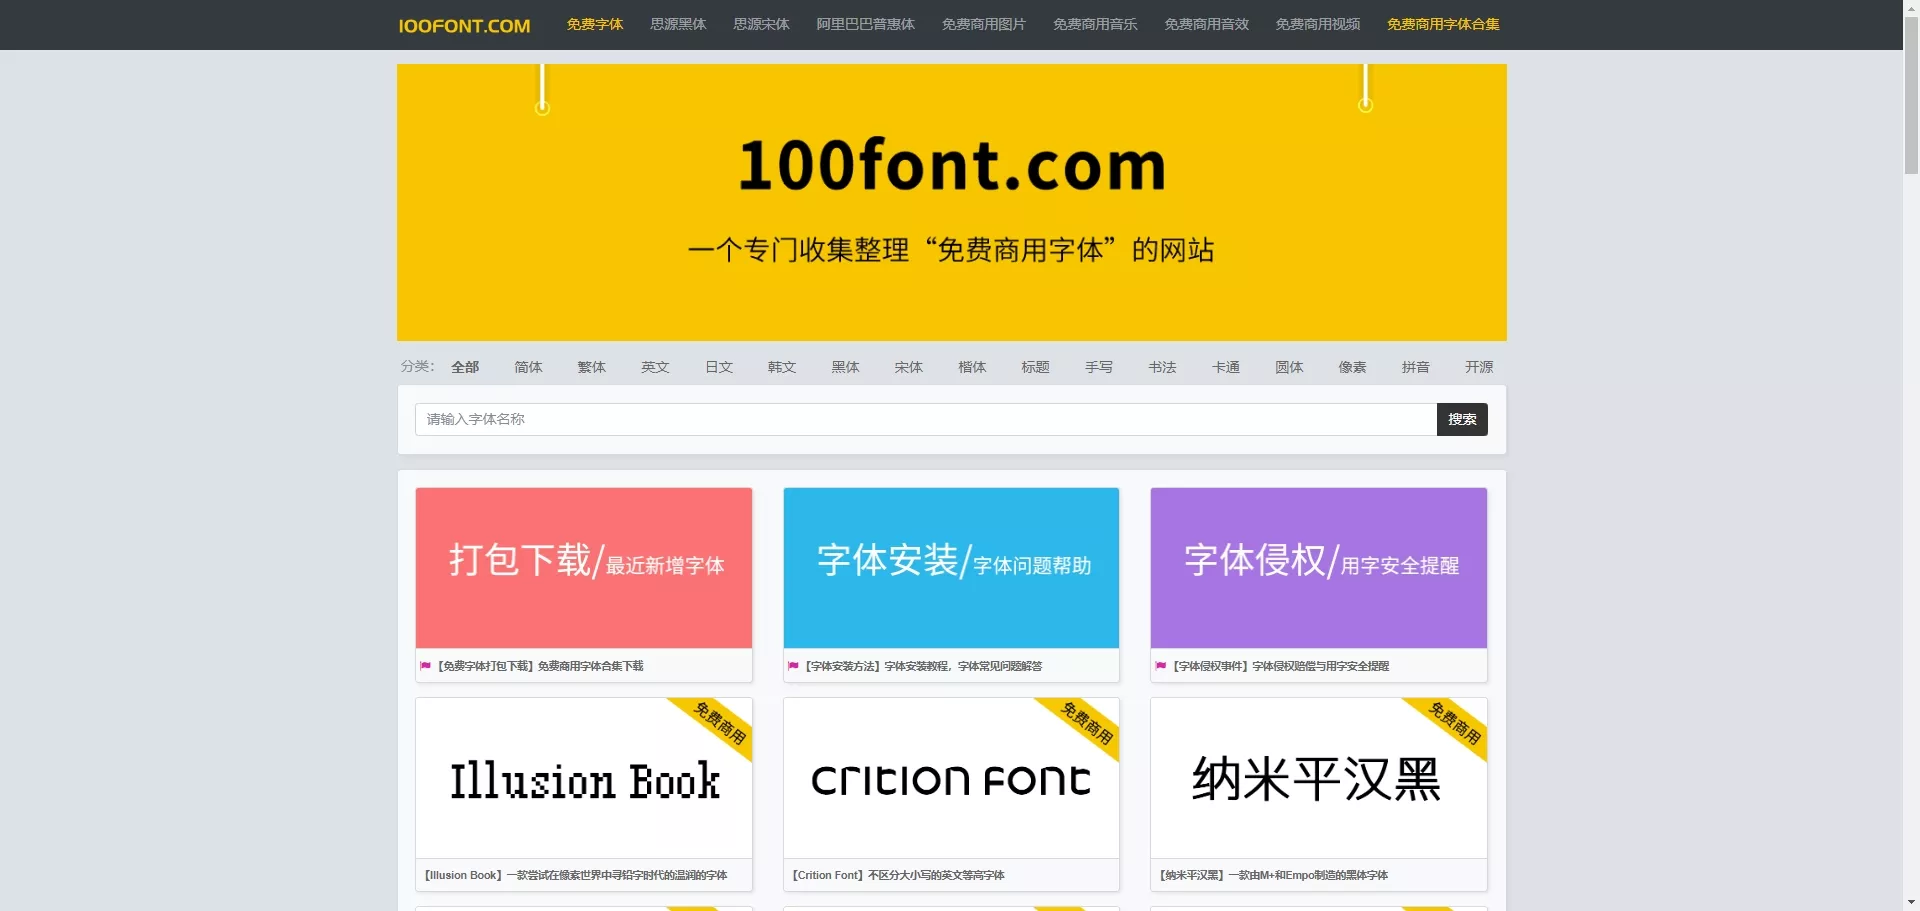
Task: Click the scrollbar up arrow
Action: pyautogui.click(x=1911, y=7)
